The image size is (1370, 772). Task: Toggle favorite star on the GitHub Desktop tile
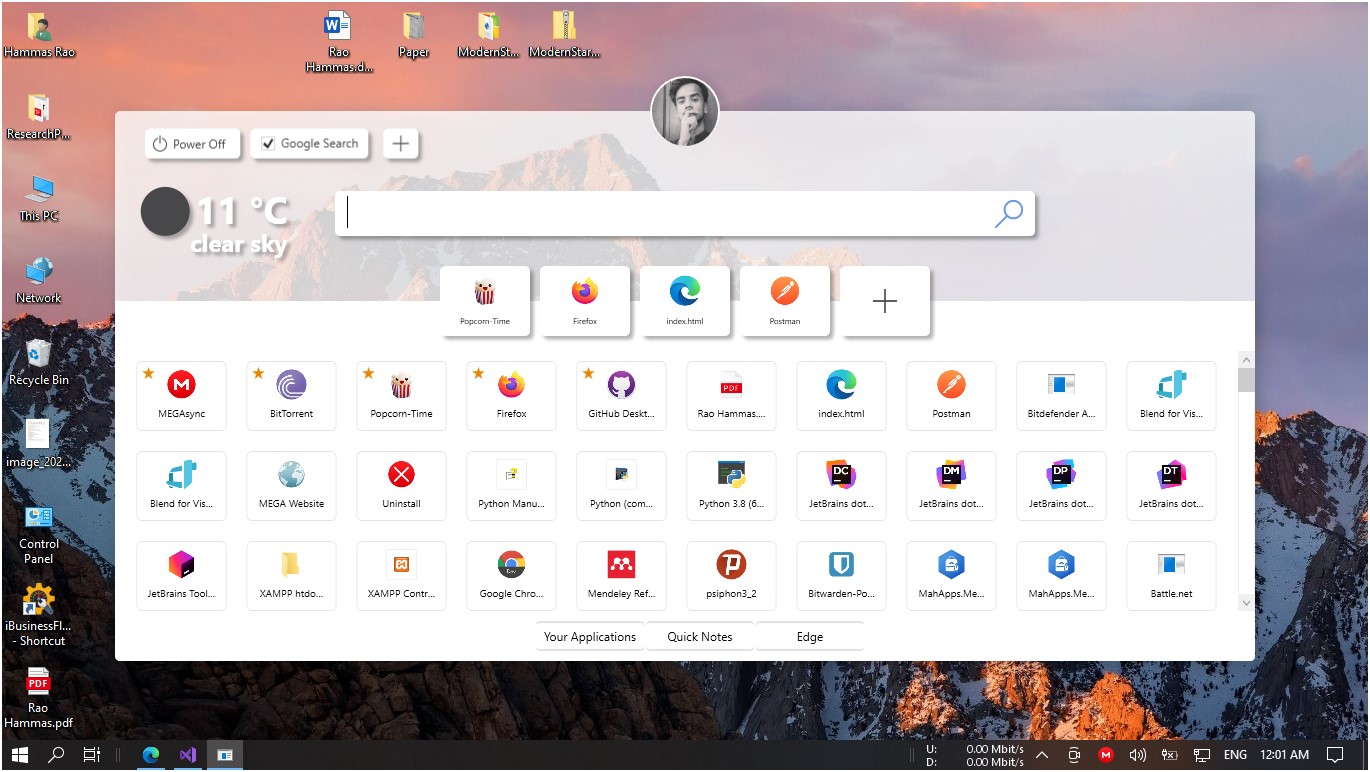(x=588, y=373)
